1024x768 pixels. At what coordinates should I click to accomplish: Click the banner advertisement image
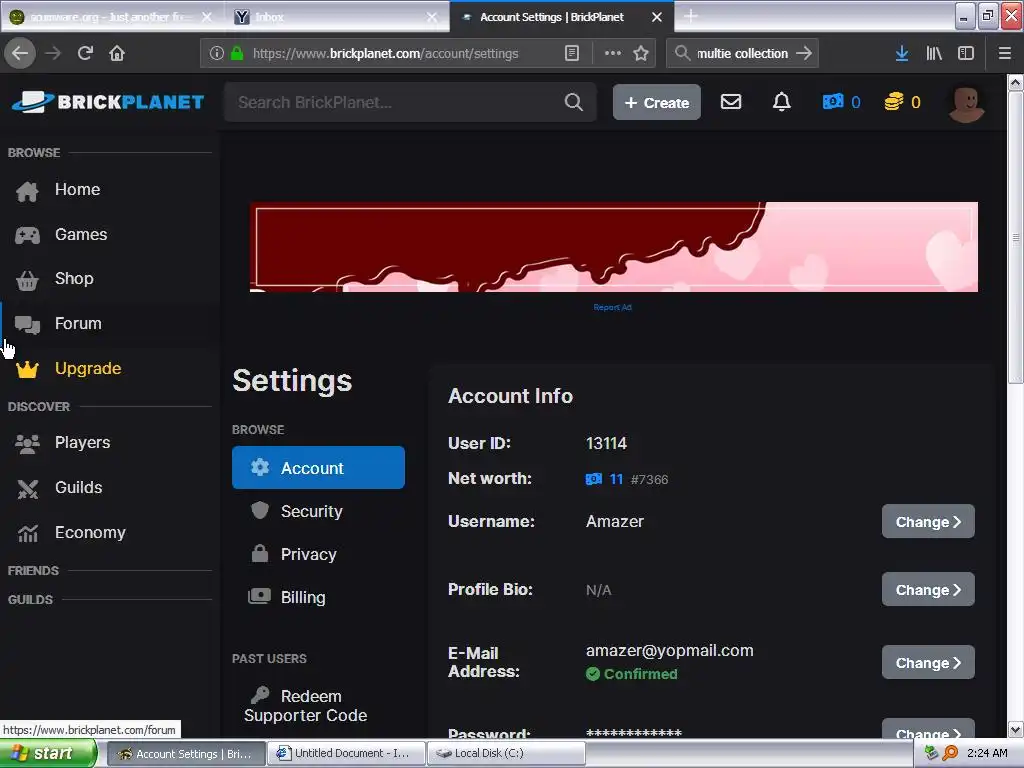tap(614, 247)
